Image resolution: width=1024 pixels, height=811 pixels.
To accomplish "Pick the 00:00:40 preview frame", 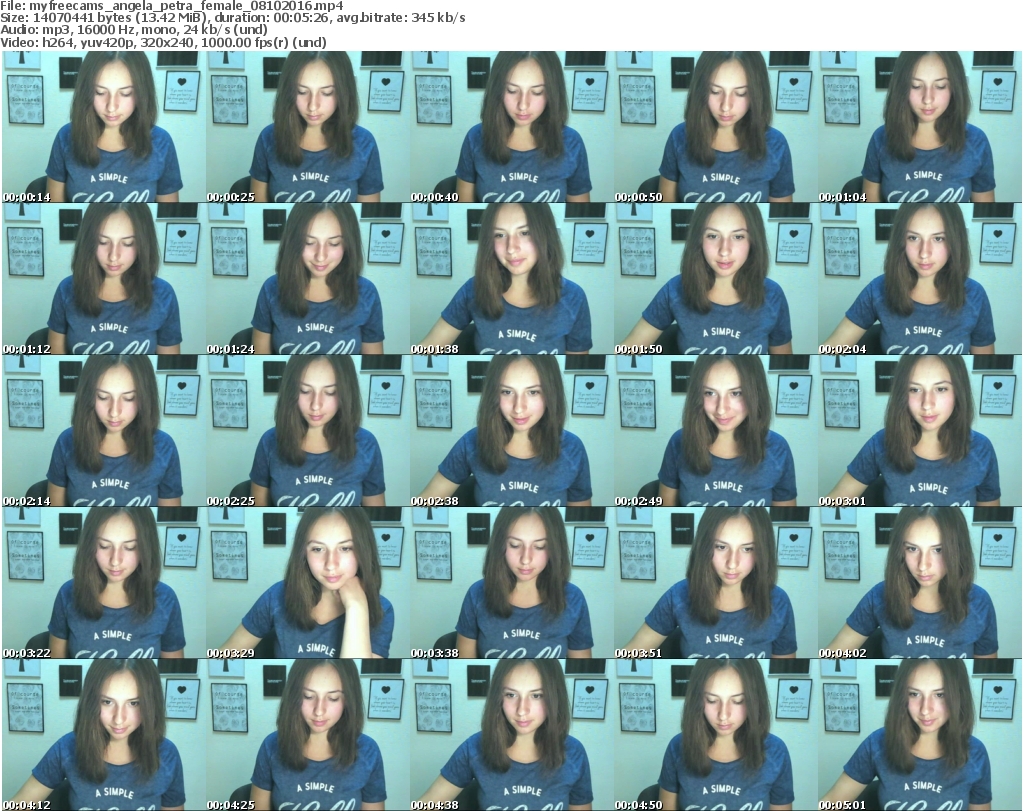I will point(511,127).
